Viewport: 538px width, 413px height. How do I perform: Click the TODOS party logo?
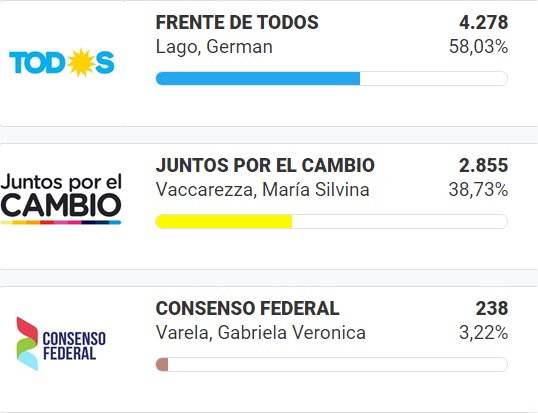62,62
